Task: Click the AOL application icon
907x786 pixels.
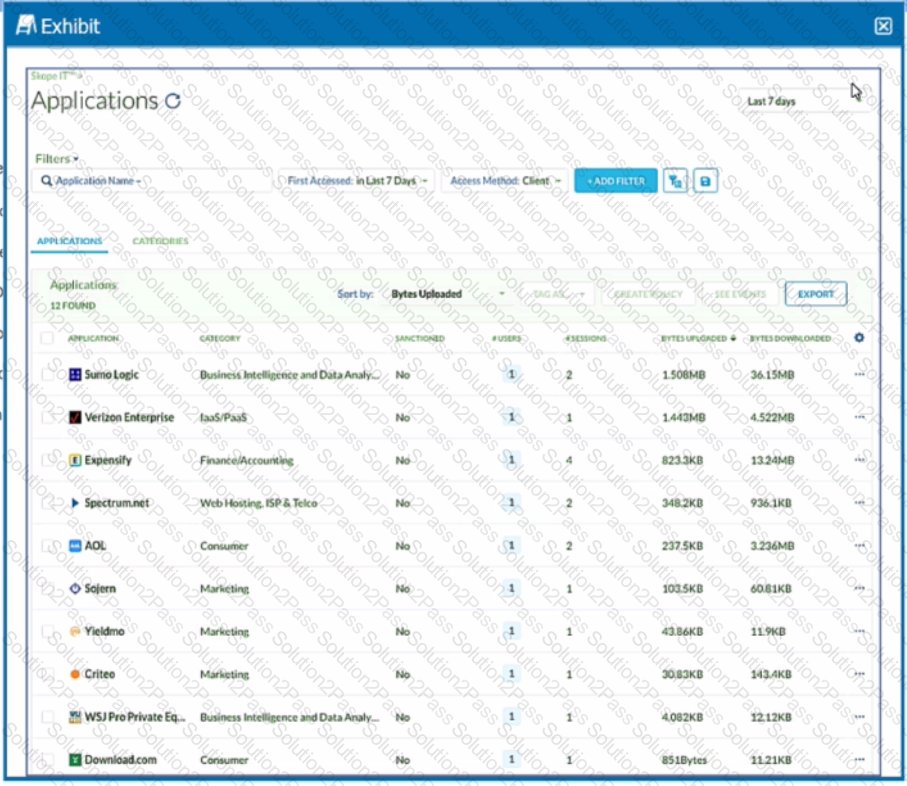Action: pos(75,546)
